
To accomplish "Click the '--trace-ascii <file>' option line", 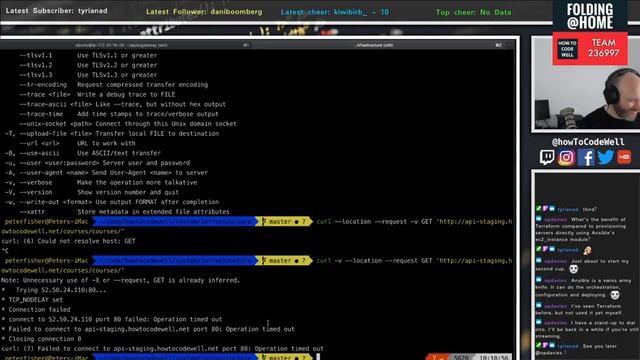I will pyautogui.click(x=122, y=104).
